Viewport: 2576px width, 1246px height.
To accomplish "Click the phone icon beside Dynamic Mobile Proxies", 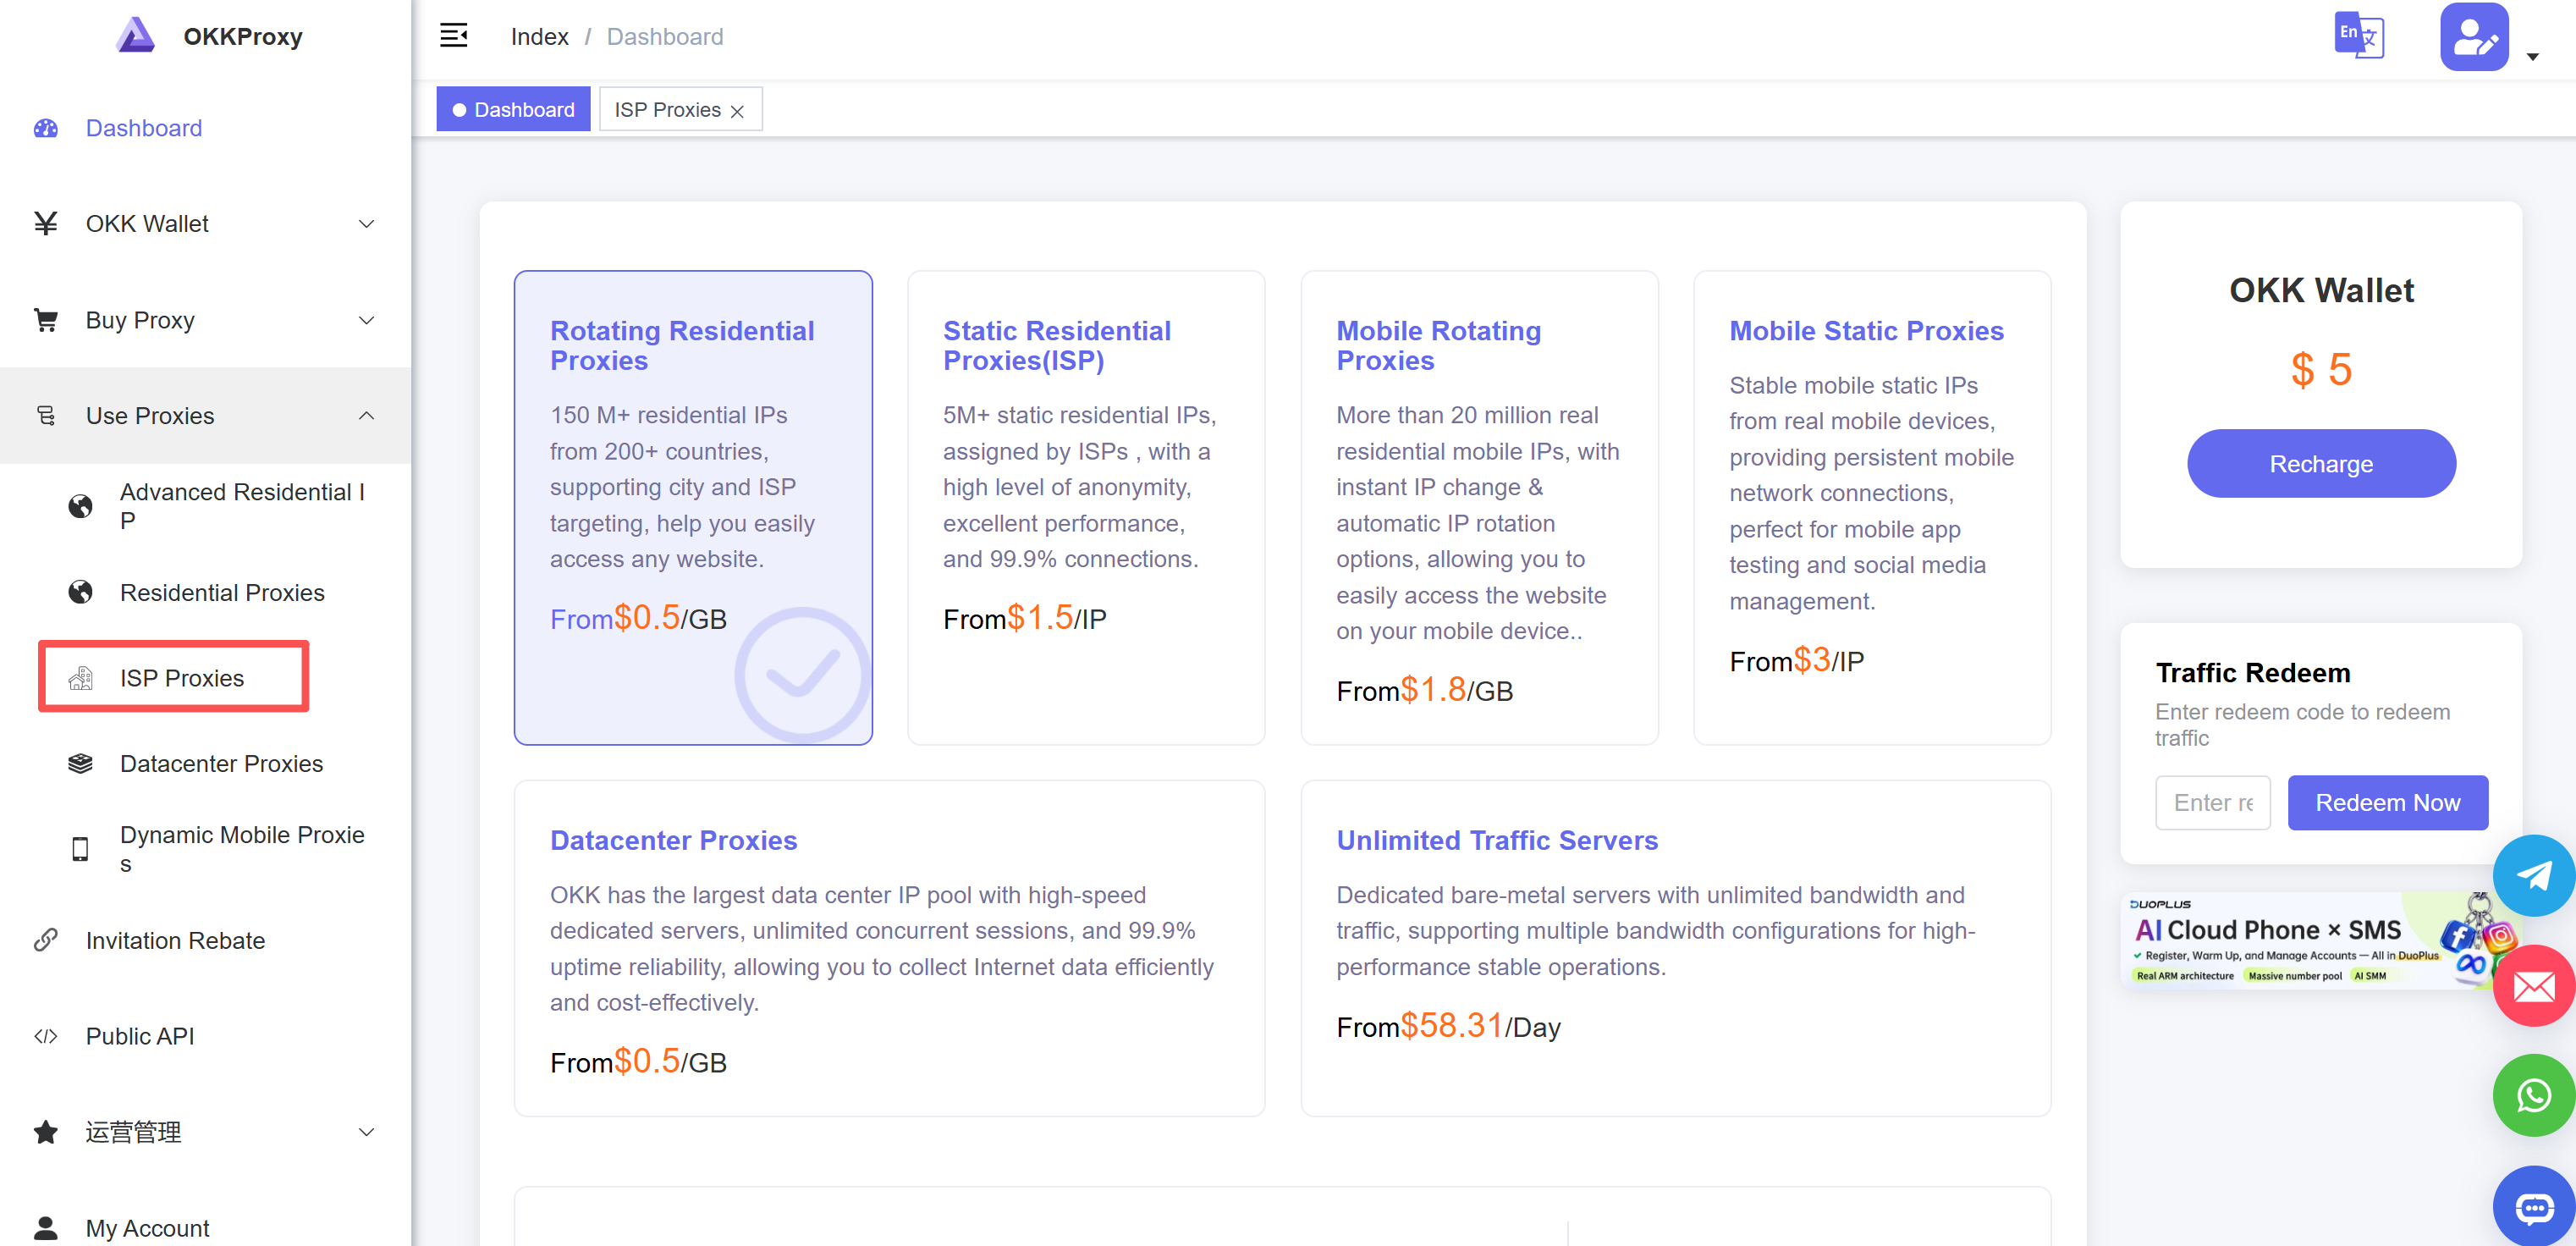I will [x=80, y=849].
